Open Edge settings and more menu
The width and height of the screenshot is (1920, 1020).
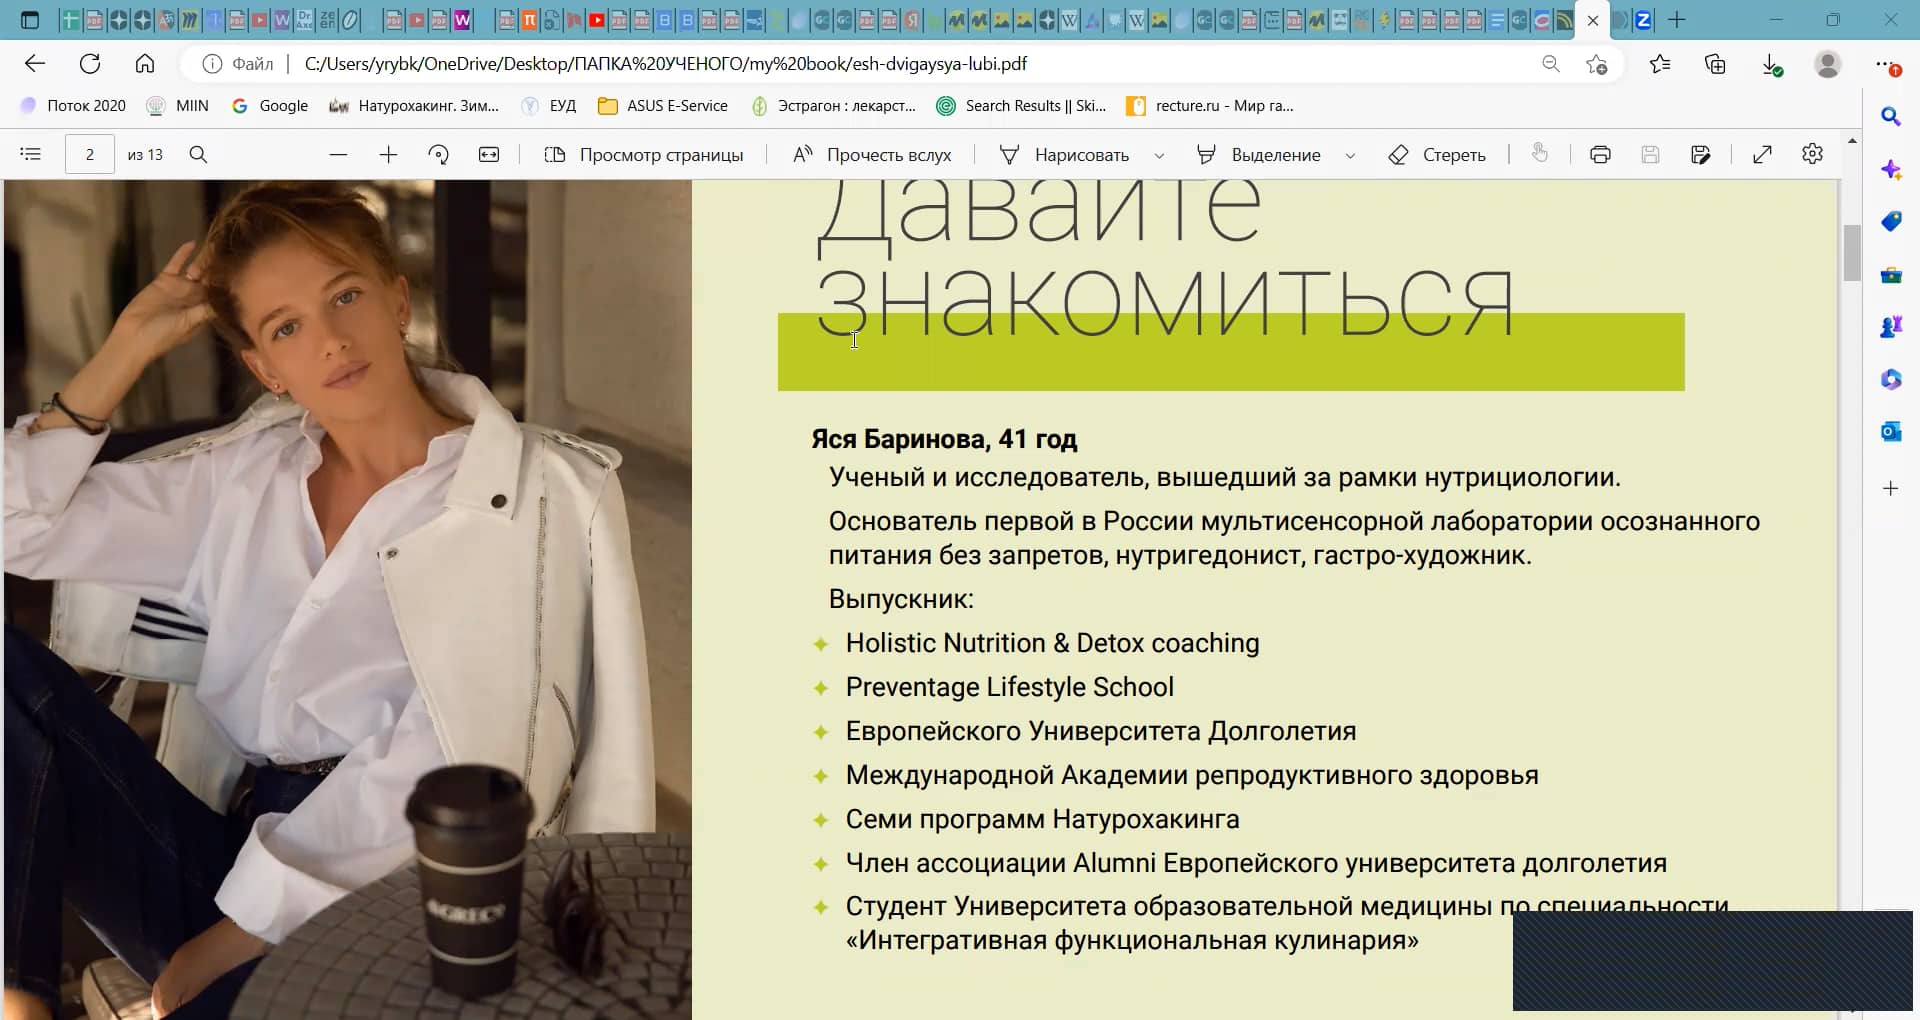1887,65
